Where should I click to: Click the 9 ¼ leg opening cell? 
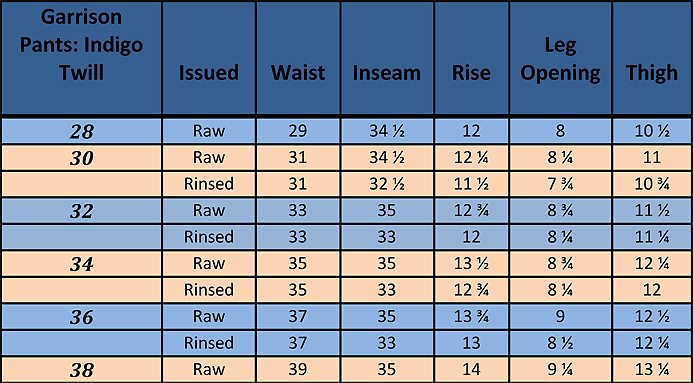tap(560, 370)
